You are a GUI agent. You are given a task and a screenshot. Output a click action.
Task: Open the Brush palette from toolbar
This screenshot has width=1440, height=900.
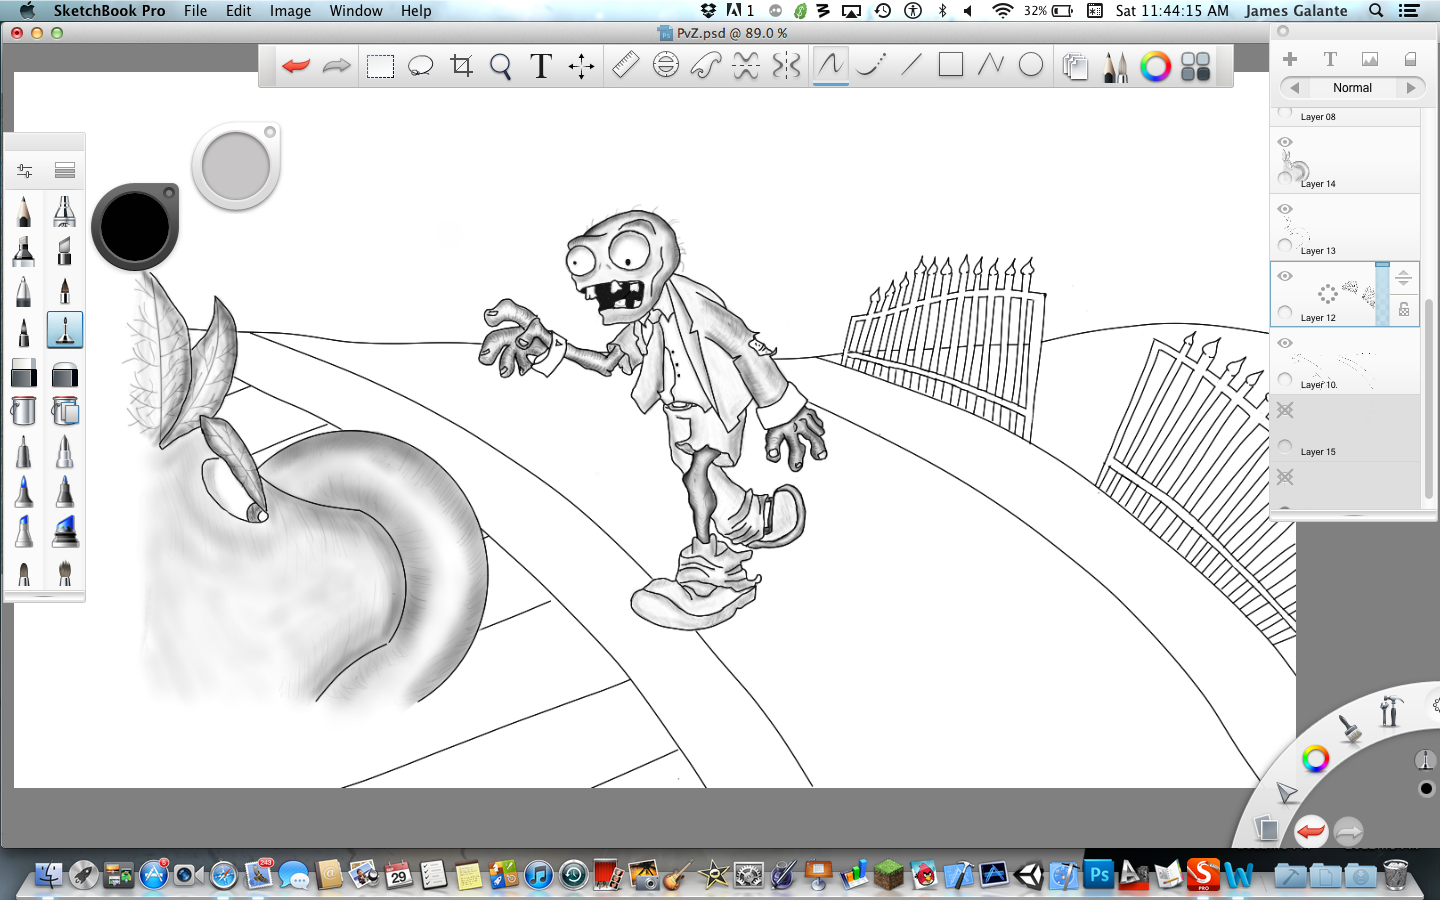(x=1115, y=67)
